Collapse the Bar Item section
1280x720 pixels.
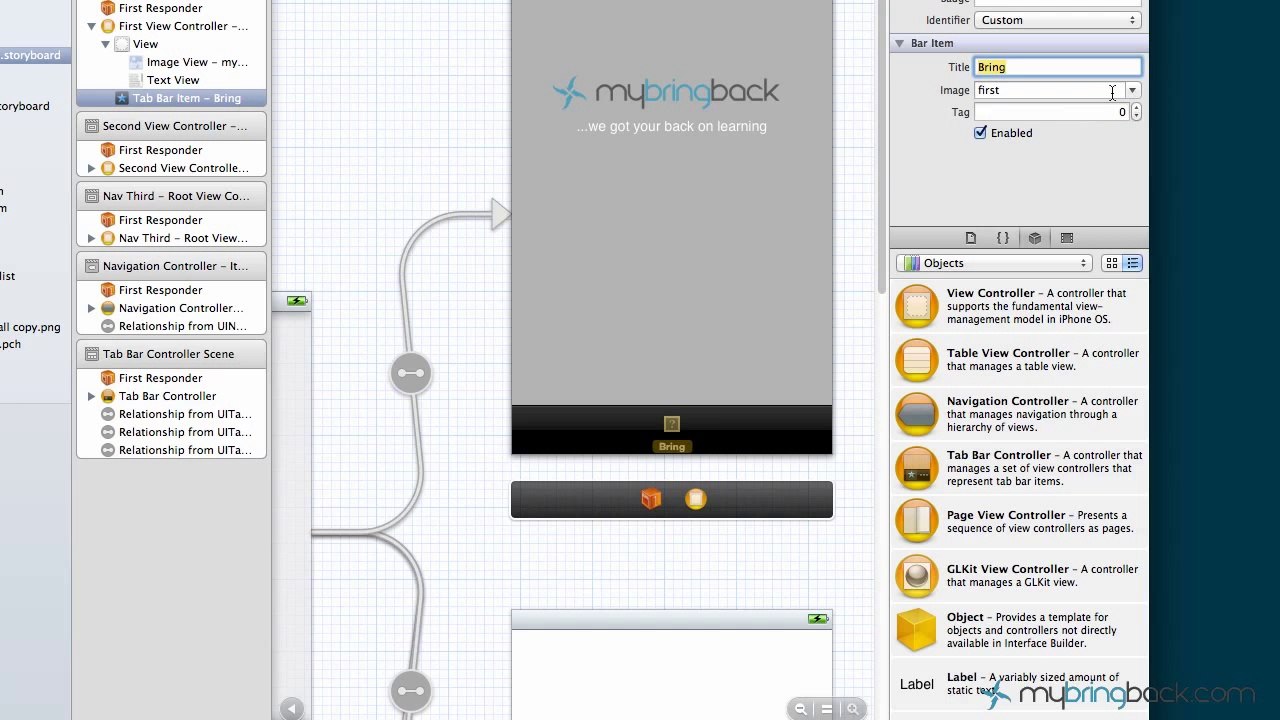click(900, 43)
